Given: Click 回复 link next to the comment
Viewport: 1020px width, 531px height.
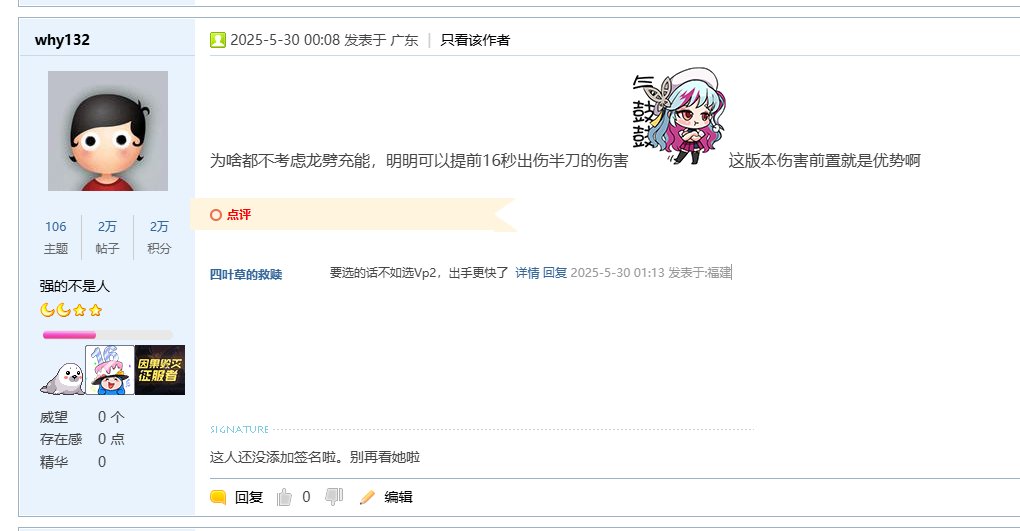Looking at the screenshot, I should (555, 273).
